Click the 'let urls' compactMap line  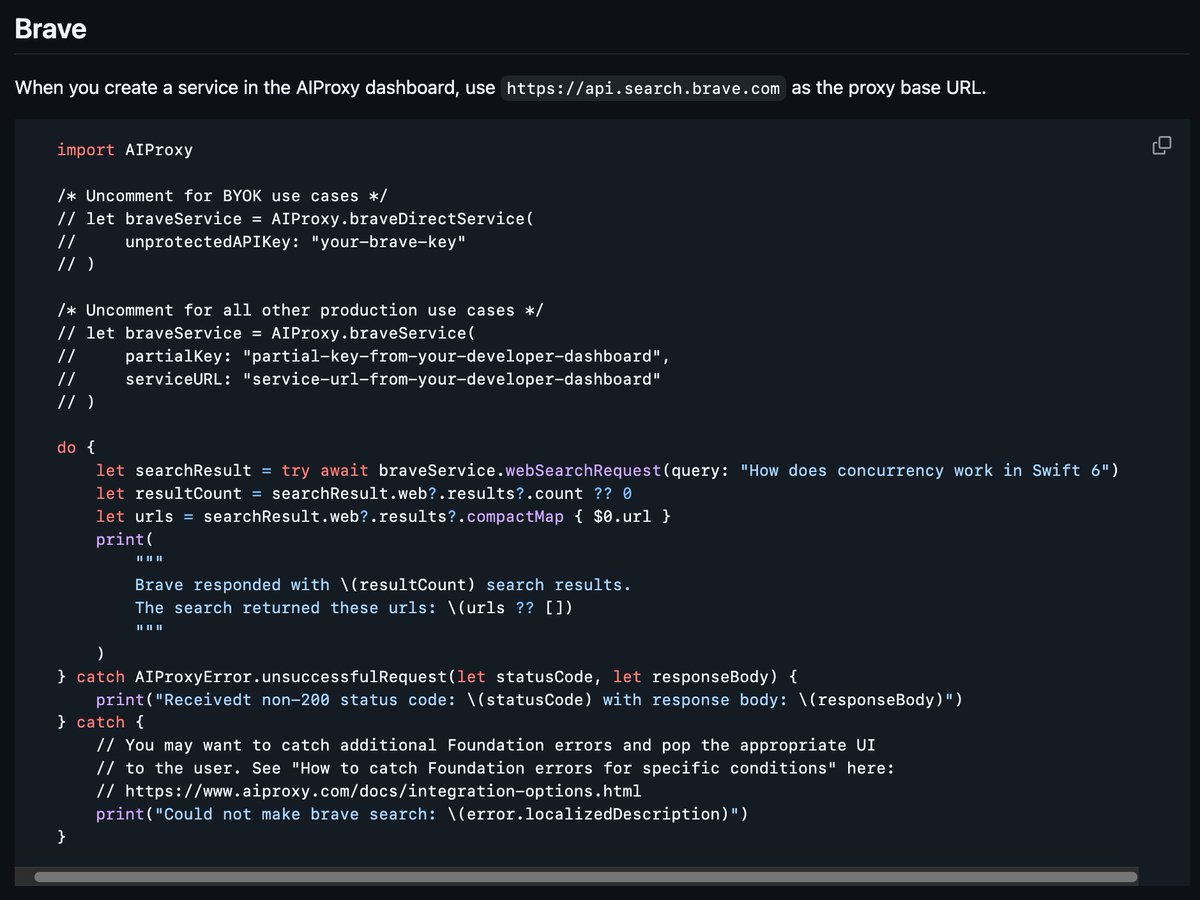(x=383, y=516)
